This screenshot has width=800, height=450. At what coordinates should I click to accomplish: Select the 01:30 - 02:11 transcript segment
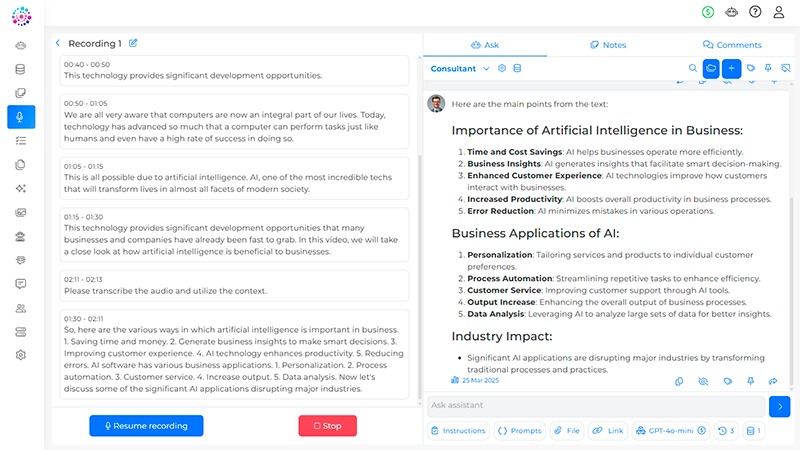[x=234, y=354]
